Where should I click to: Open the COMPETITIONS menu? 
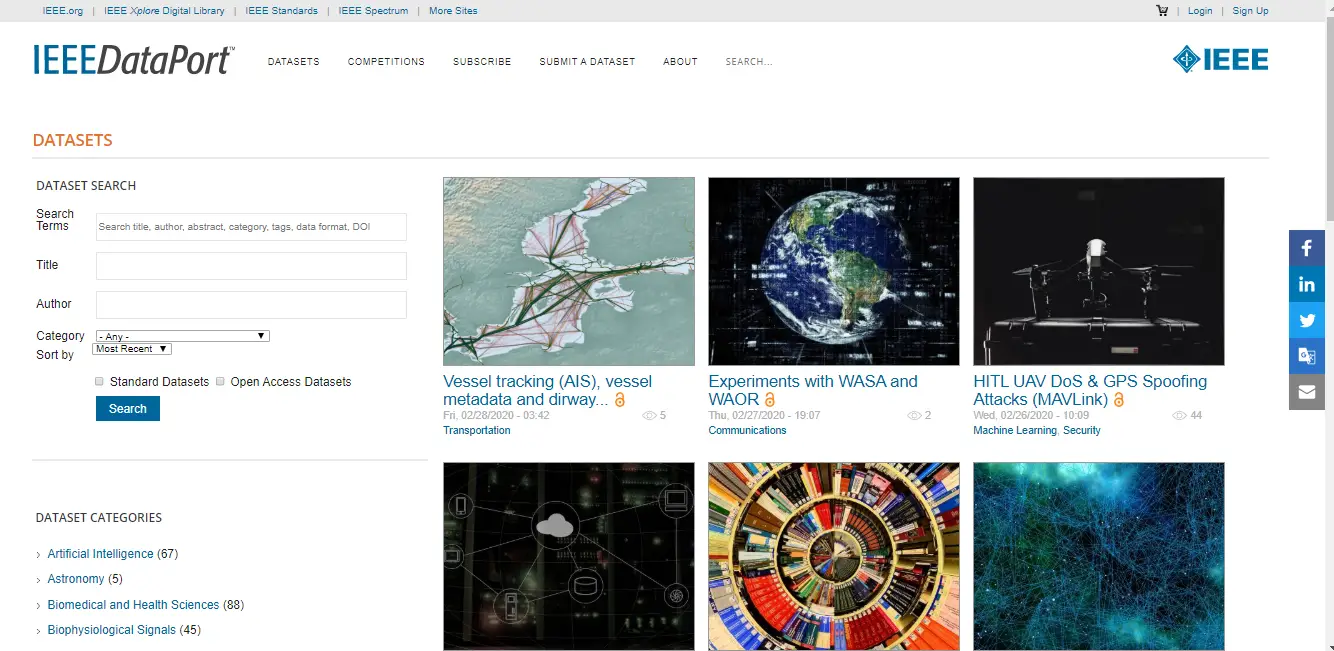pos(386,61)
